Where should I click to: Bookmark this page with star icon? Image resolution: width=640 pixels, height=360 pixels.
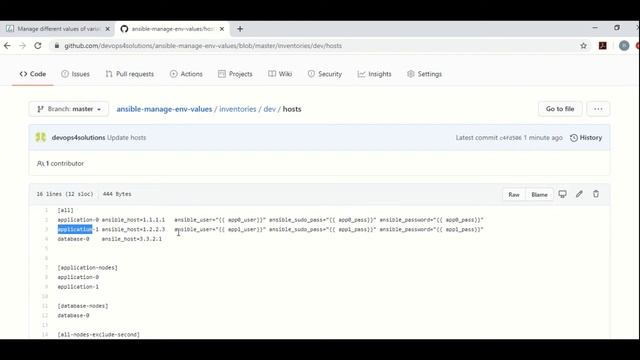583,46
